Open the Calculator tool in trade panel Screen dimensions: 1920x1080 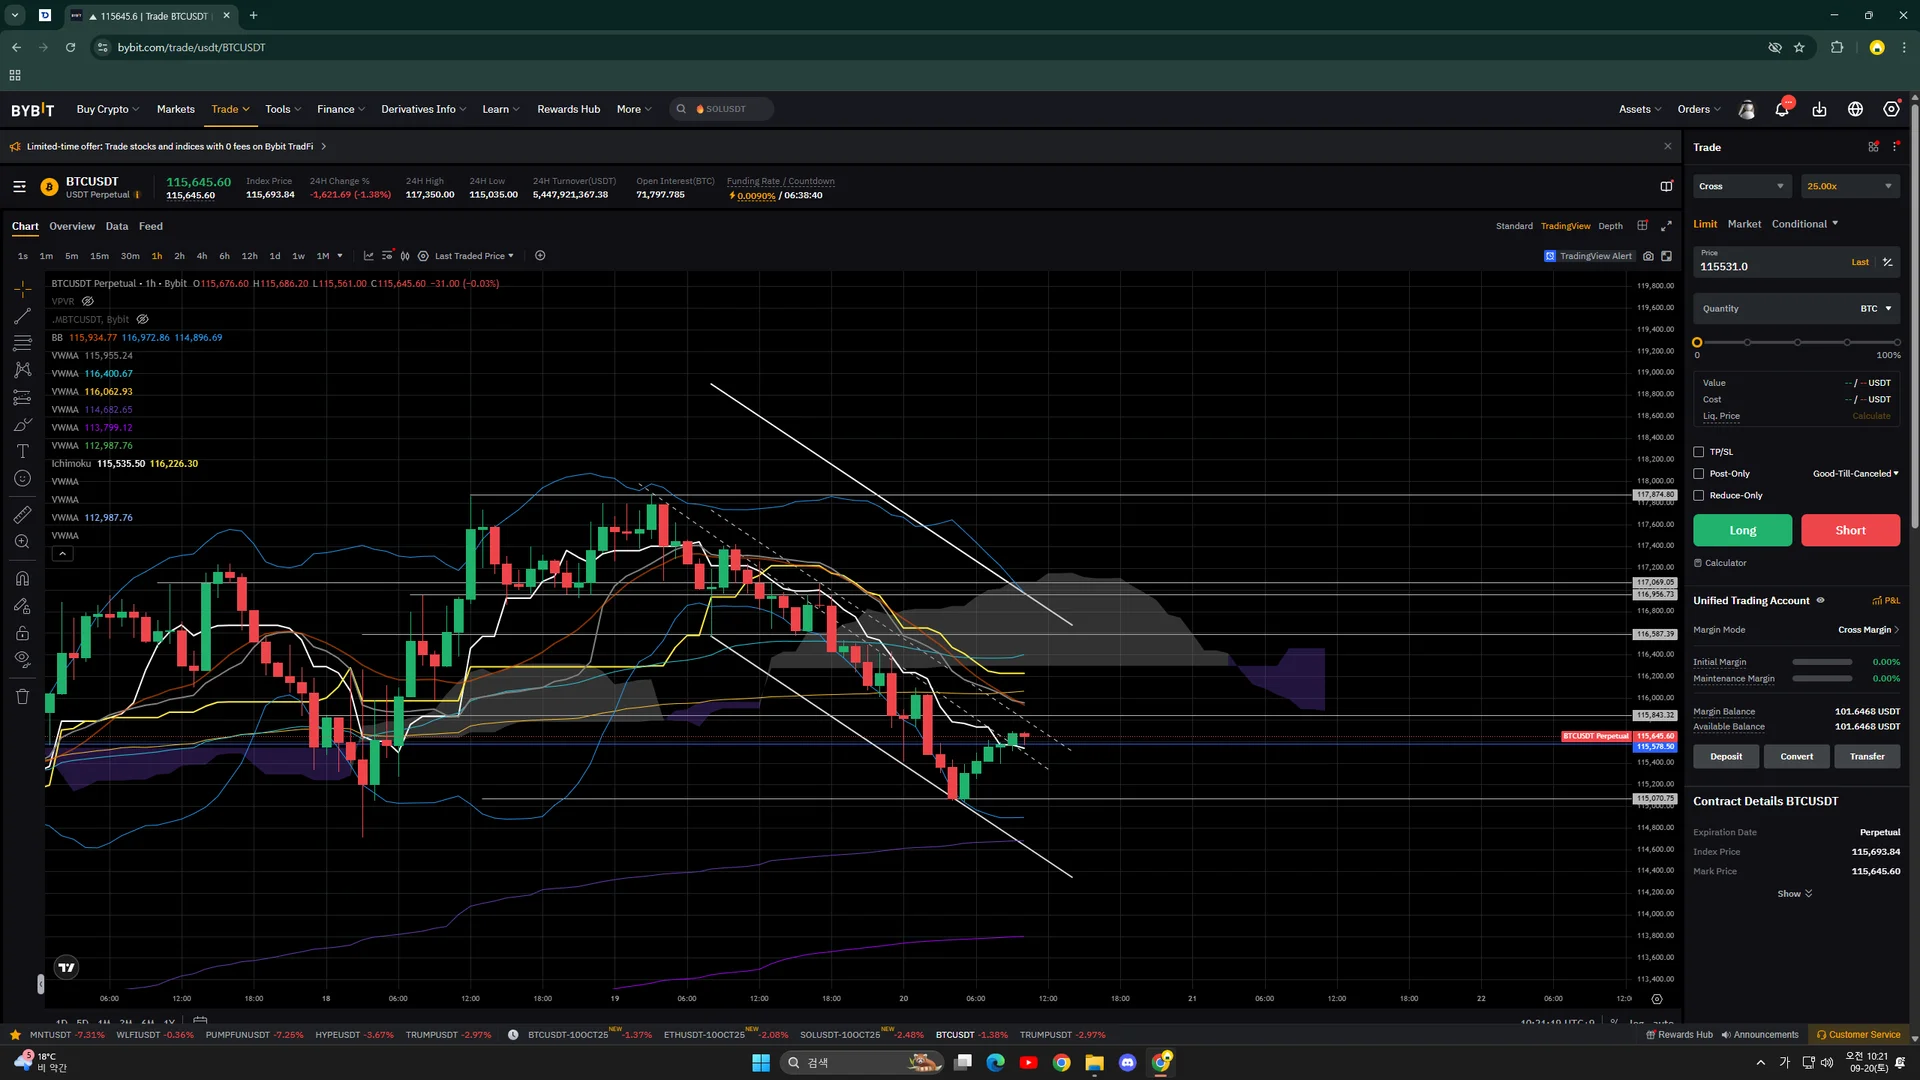point(1720,563)
